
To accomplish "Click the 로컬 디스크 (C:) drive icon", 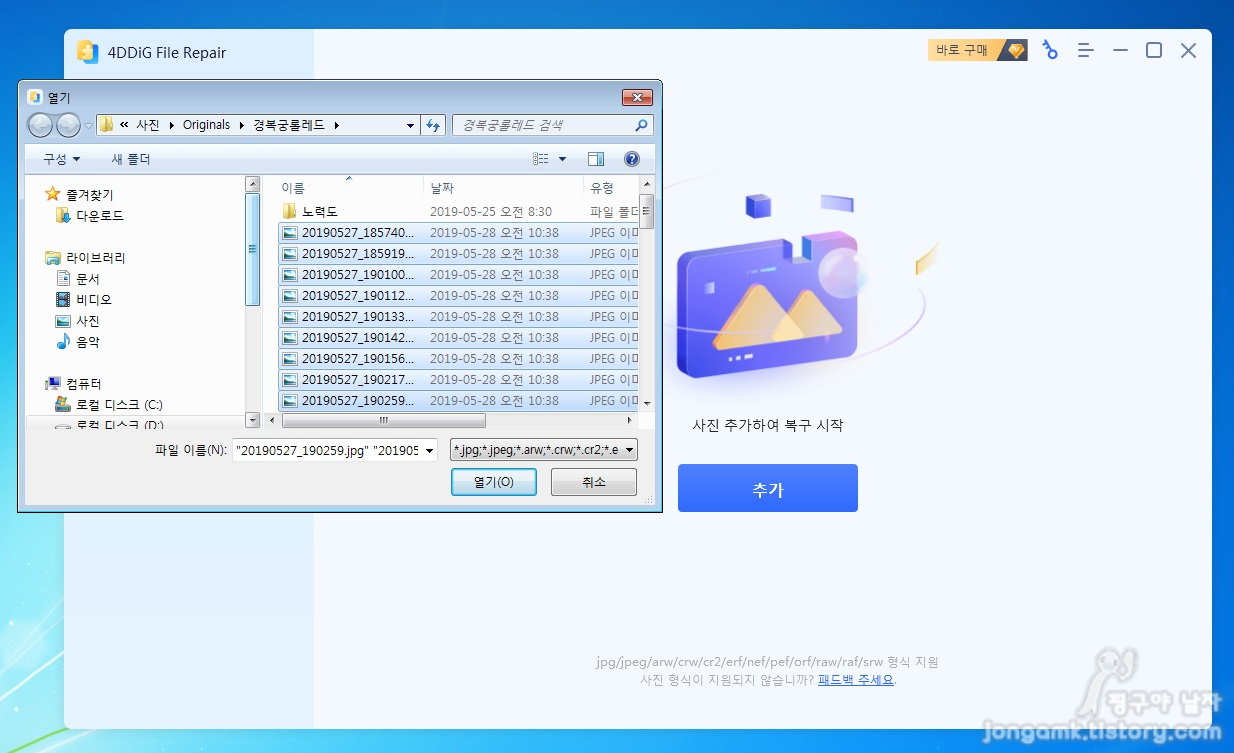I will click(63, 405).
